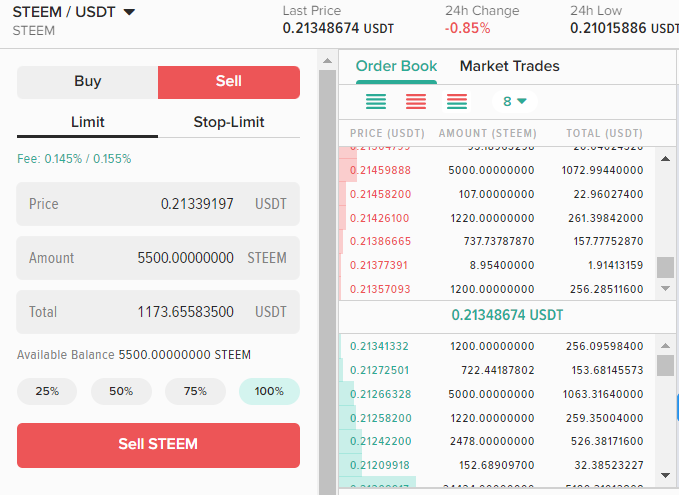Open the STEEM / USDT pair selector
The image size is (679, 495).
coord(74,12)
